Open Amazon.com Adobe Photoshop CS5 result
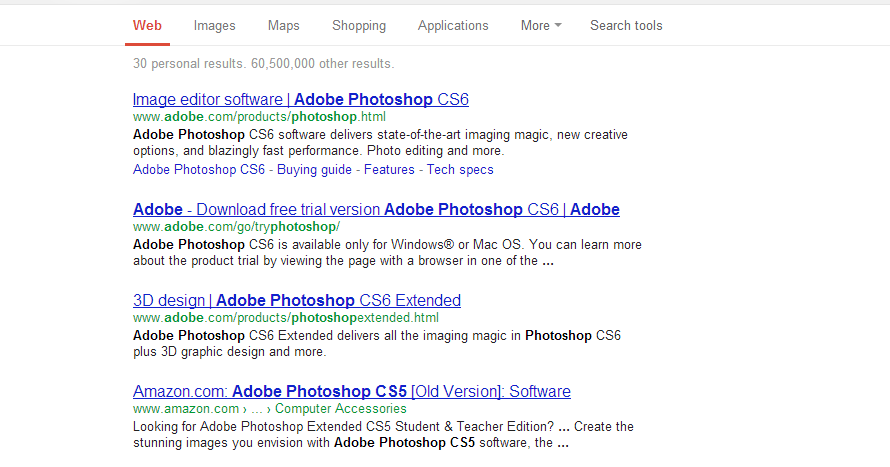Image resolution: width=890 pixels, height=467 pixels. [352, 391]
